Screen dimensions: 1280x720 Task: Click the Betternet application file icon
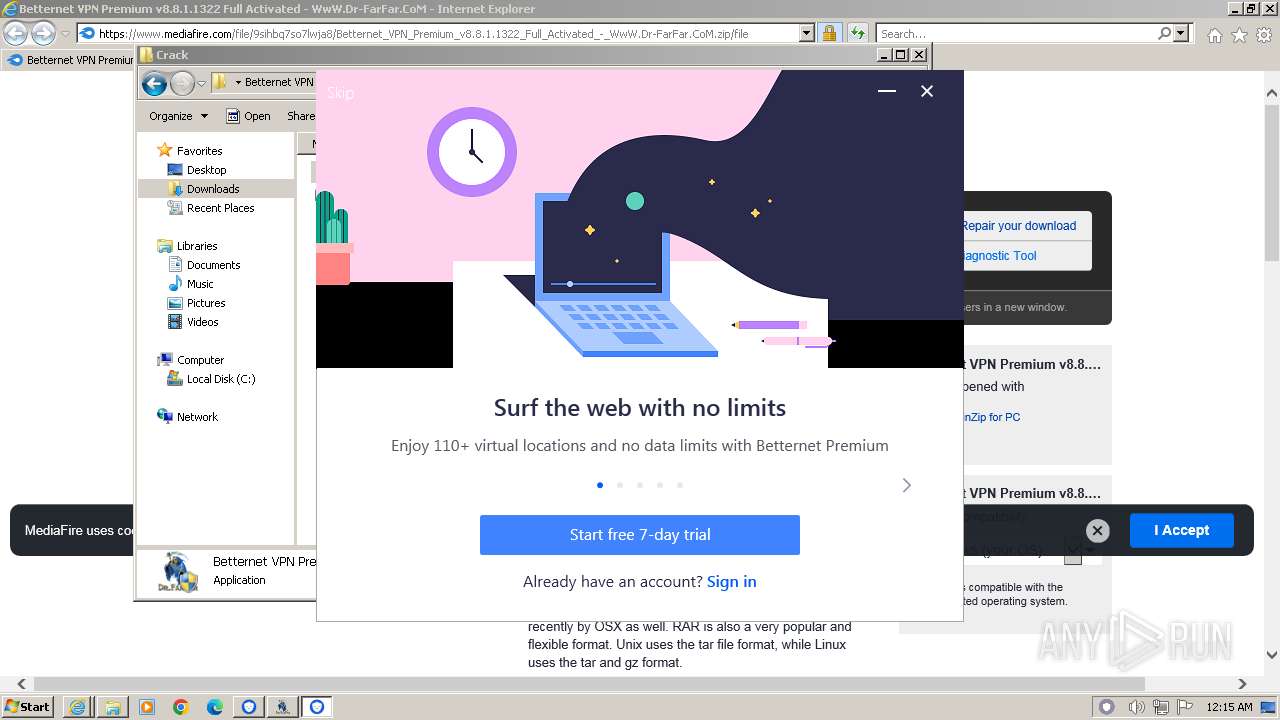point(178,572)
